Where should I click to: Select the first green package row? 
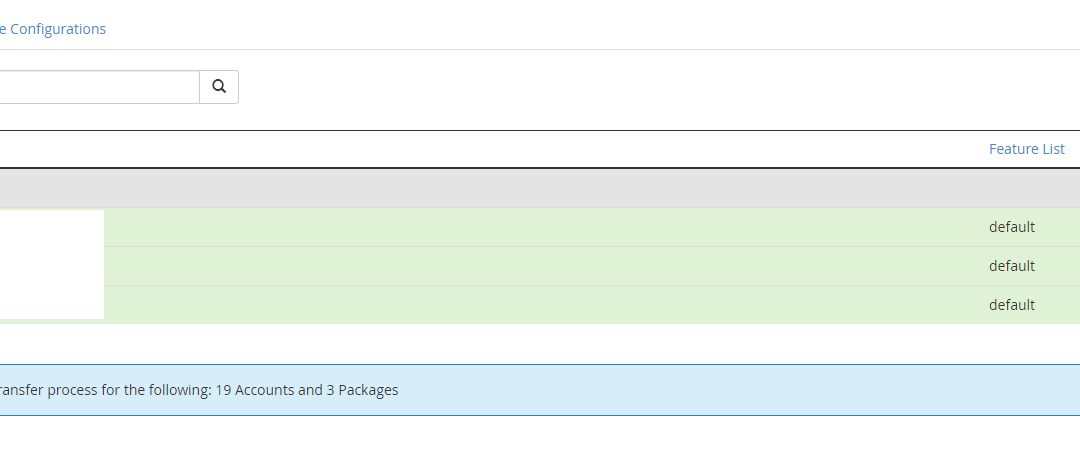(592, 227)
